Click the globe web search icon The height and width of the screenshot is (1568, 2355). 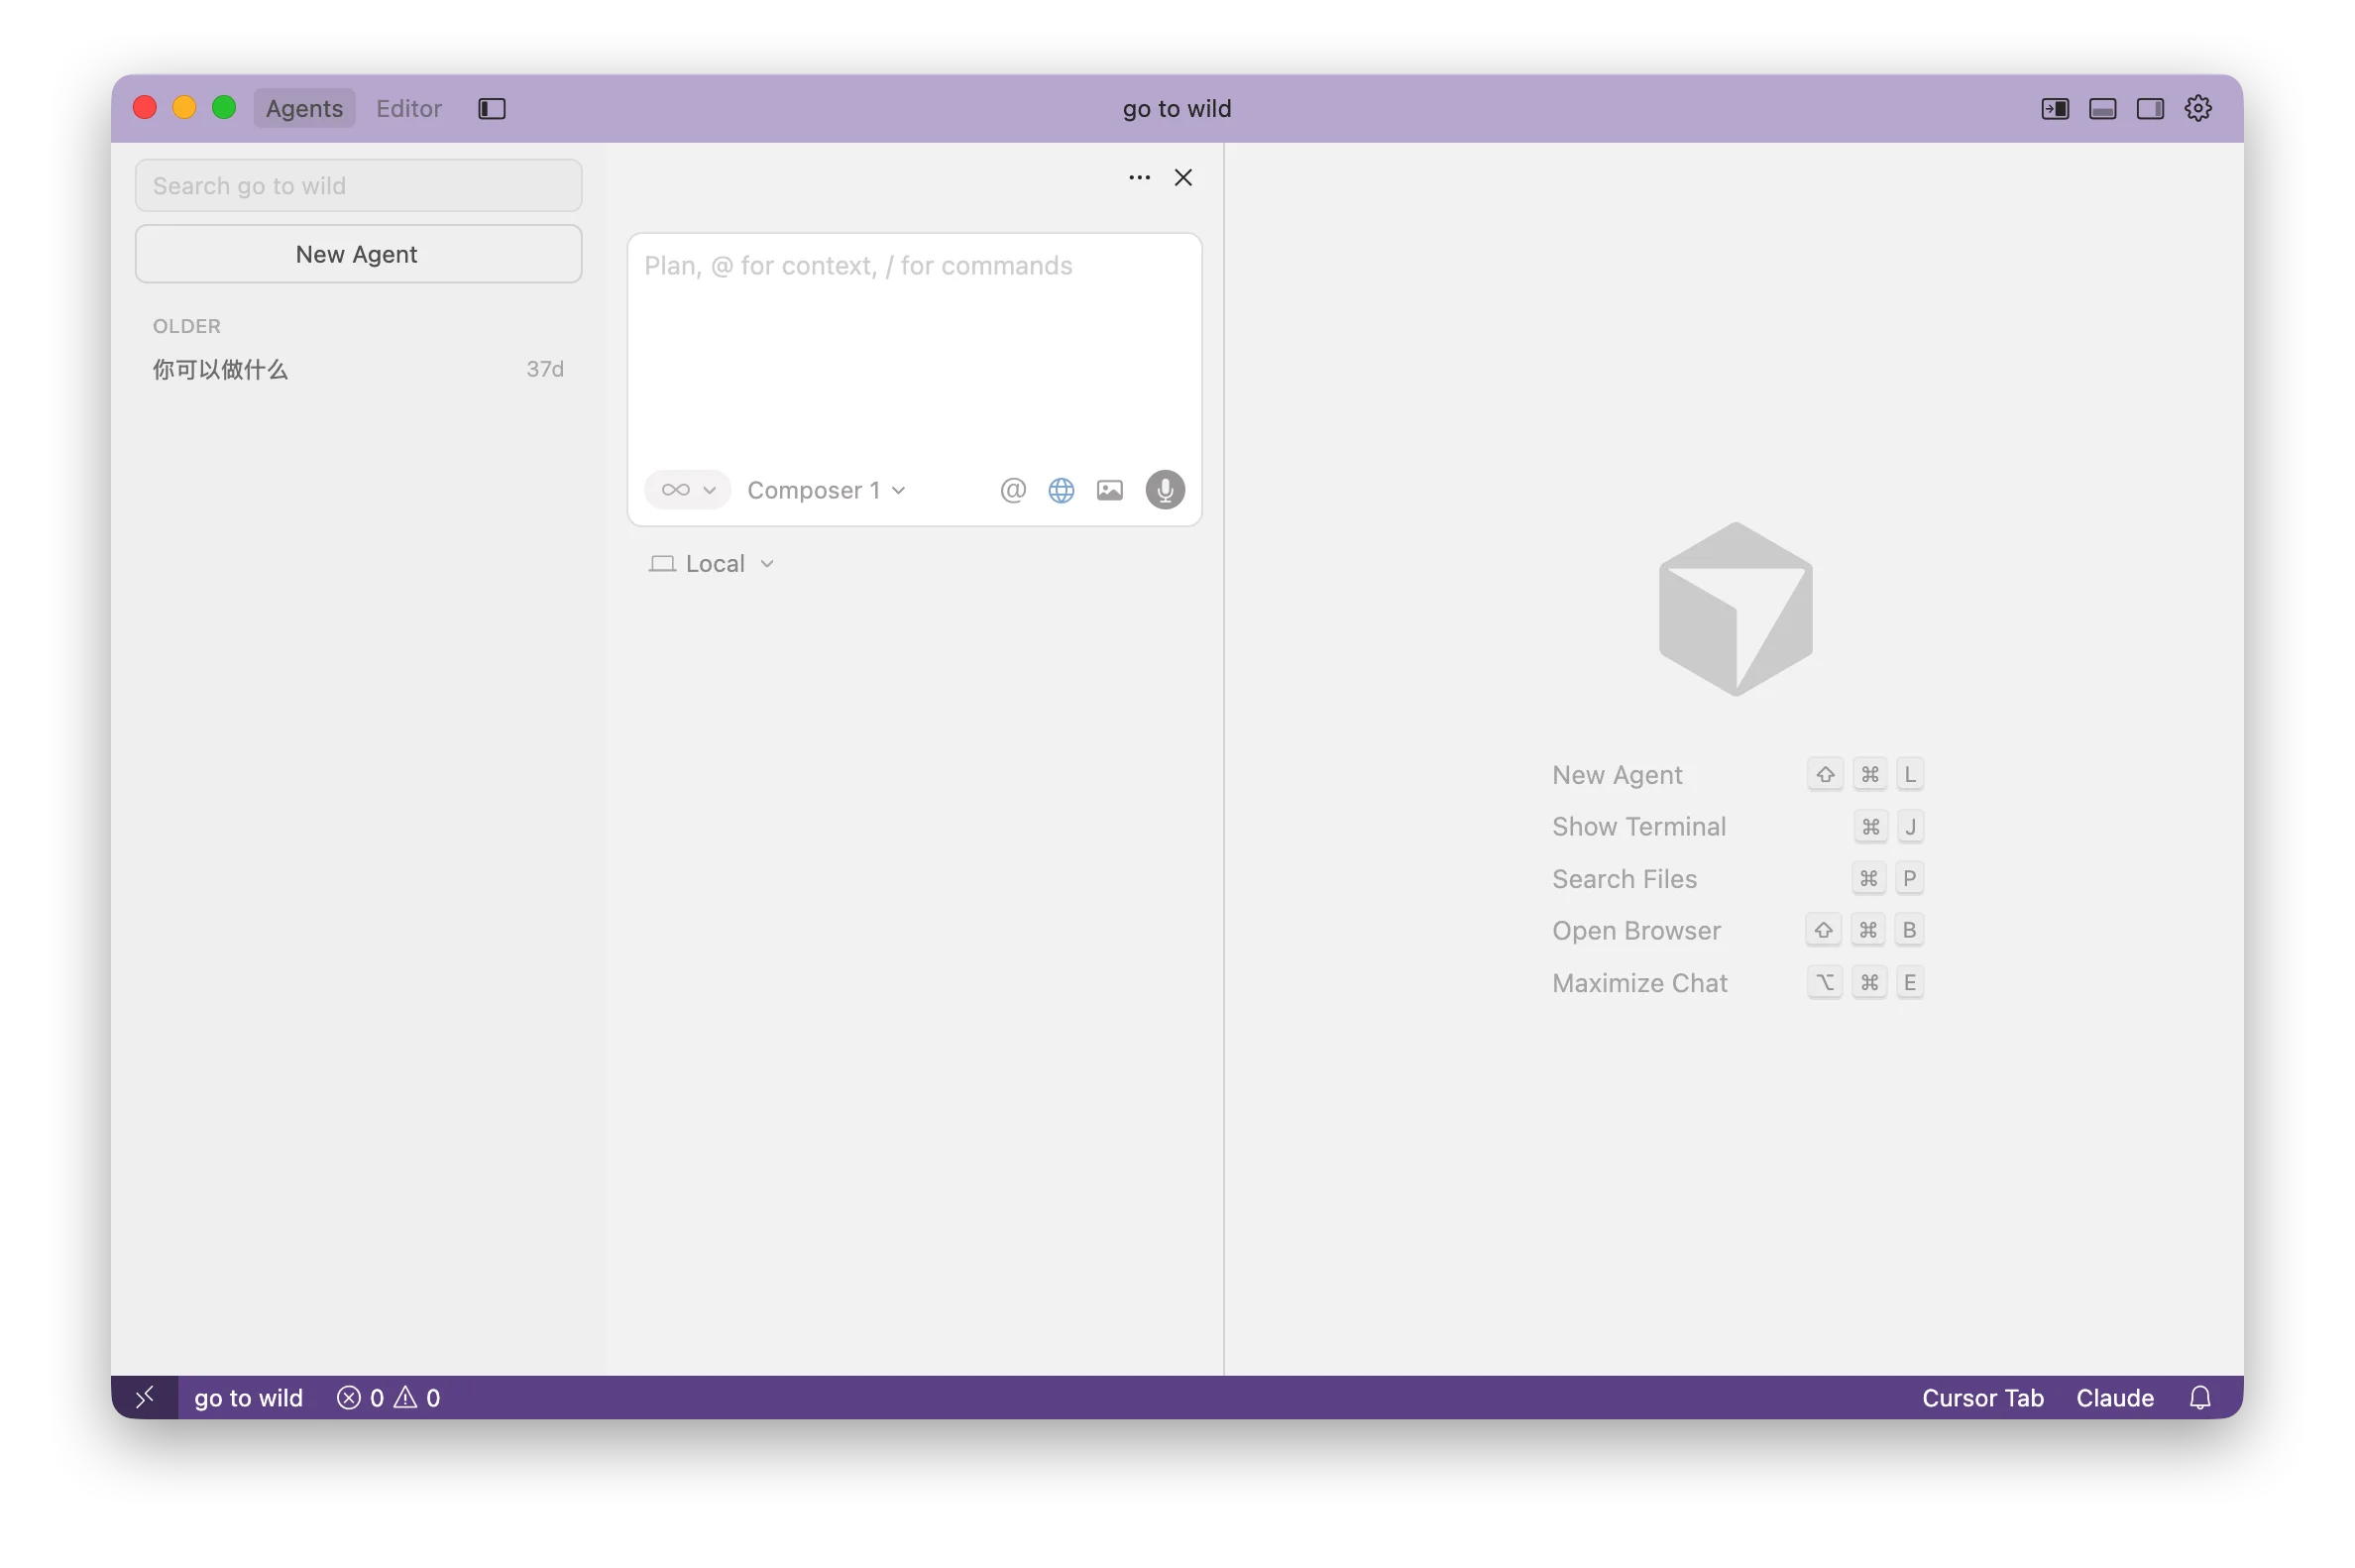point(1061,490)
